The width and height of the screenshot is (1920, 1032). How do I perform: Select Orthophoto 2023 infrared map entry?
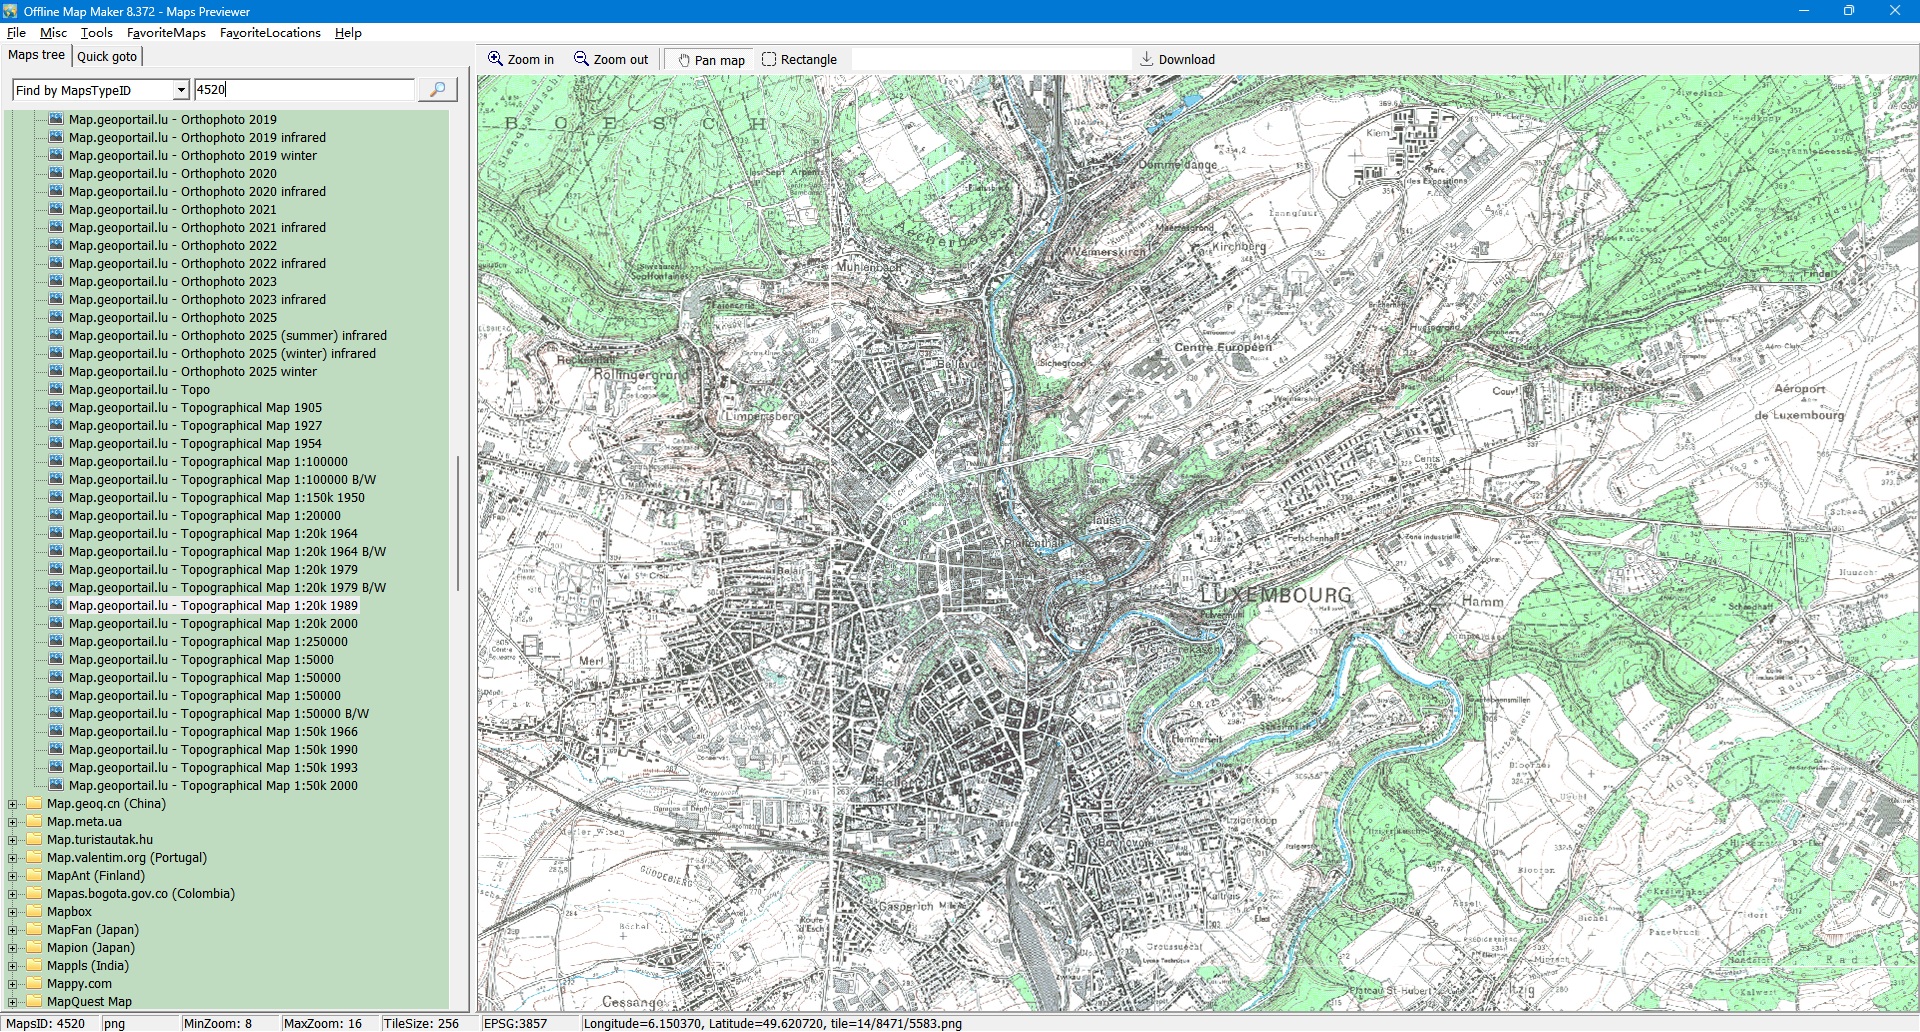click(x=197, y=300)
